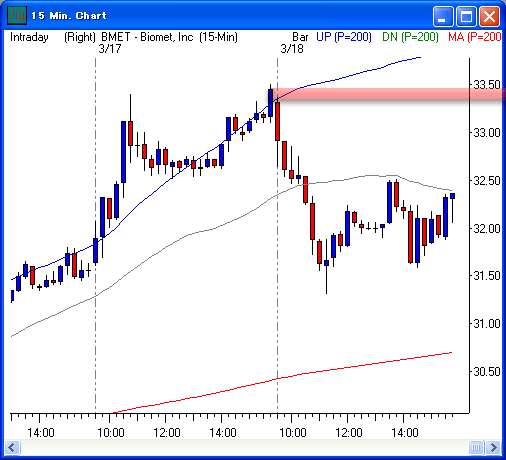Select the DN (P=200) indicator label

tap(410, 37)
